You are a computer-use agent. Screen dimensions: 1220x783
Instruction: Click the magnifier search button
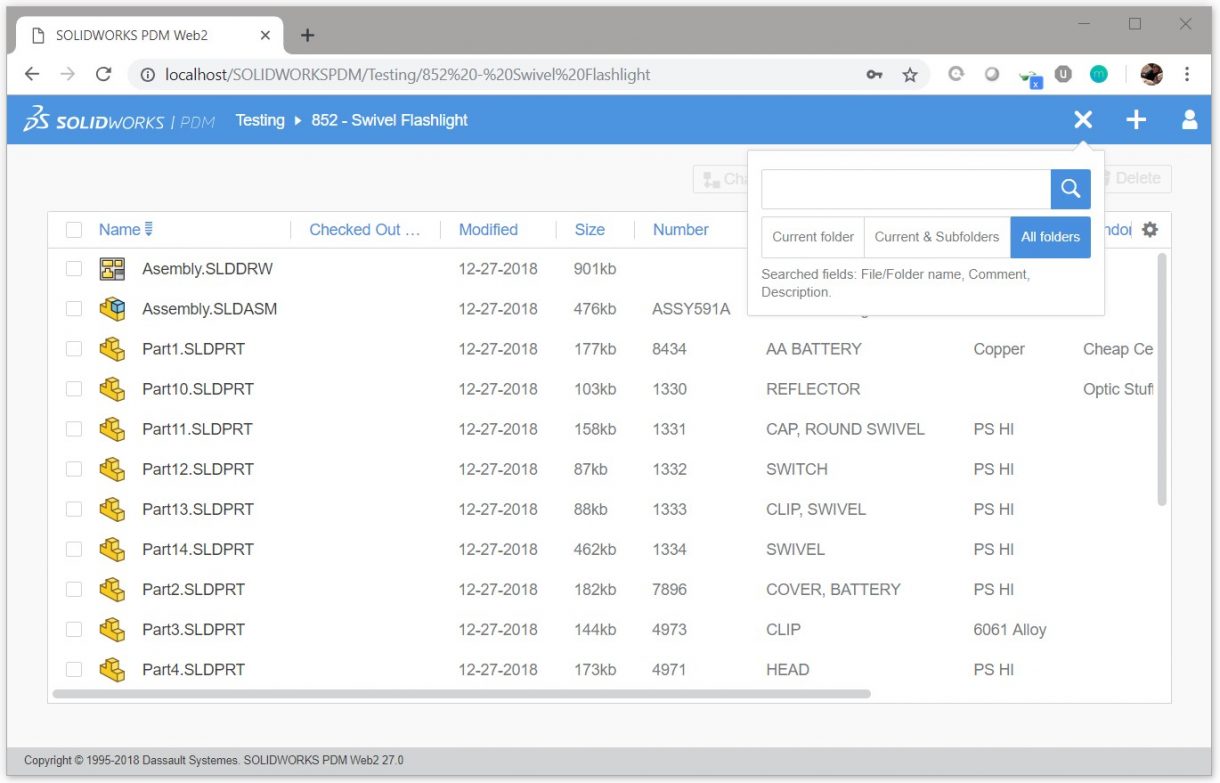point(1070,189)
